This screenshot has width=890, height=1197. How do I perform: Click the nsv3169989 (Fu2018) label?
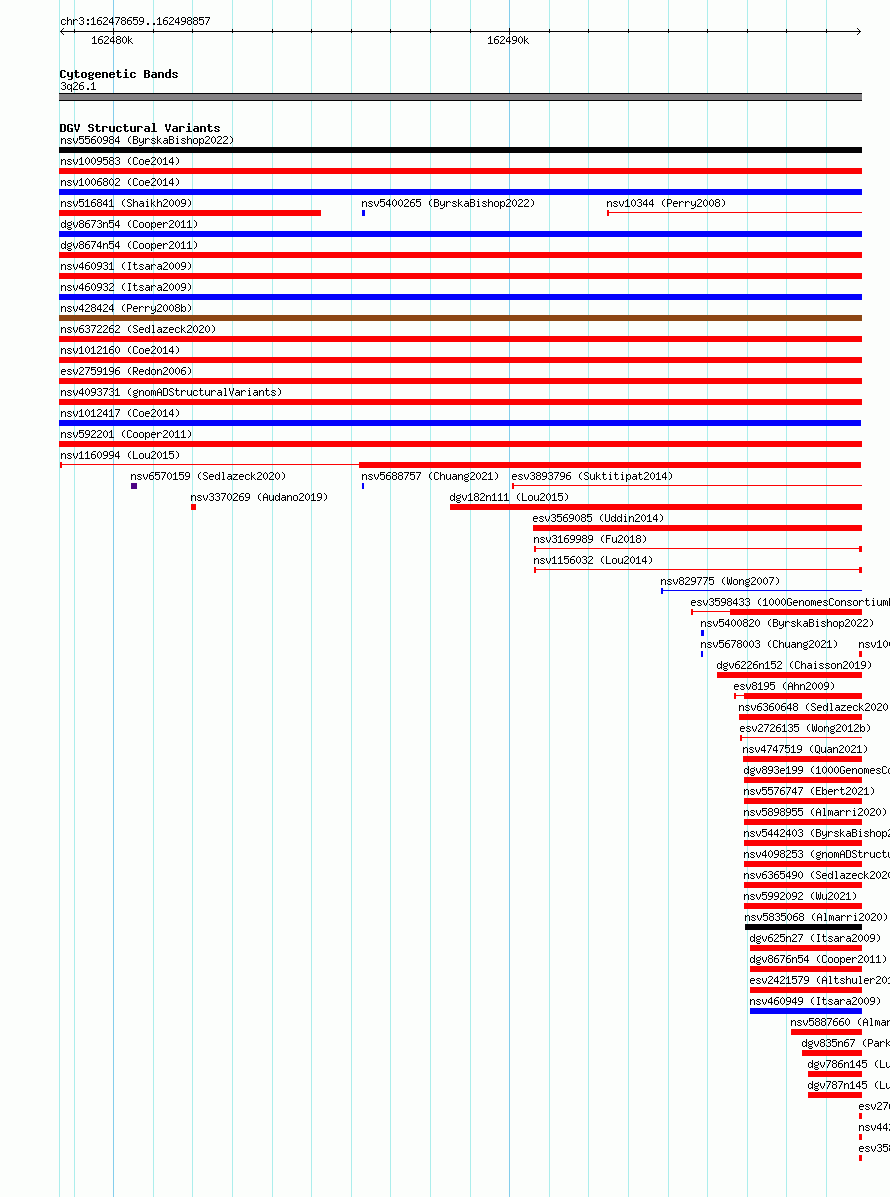point(590,539)
